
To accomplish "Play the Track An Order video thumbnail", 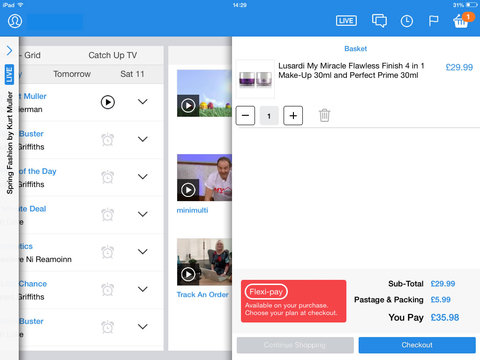I will [204, 262].
